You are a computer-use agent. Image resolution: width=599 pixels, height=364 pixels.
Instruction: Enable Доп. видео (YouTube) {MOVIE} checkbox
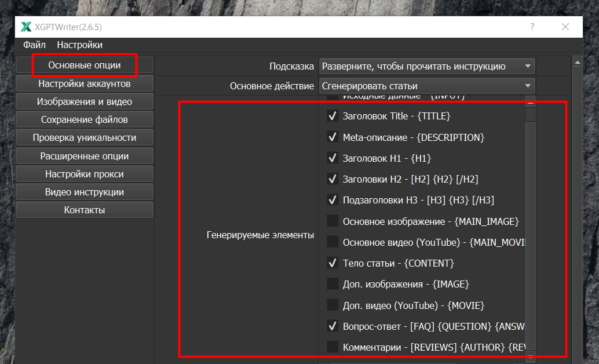332,305
